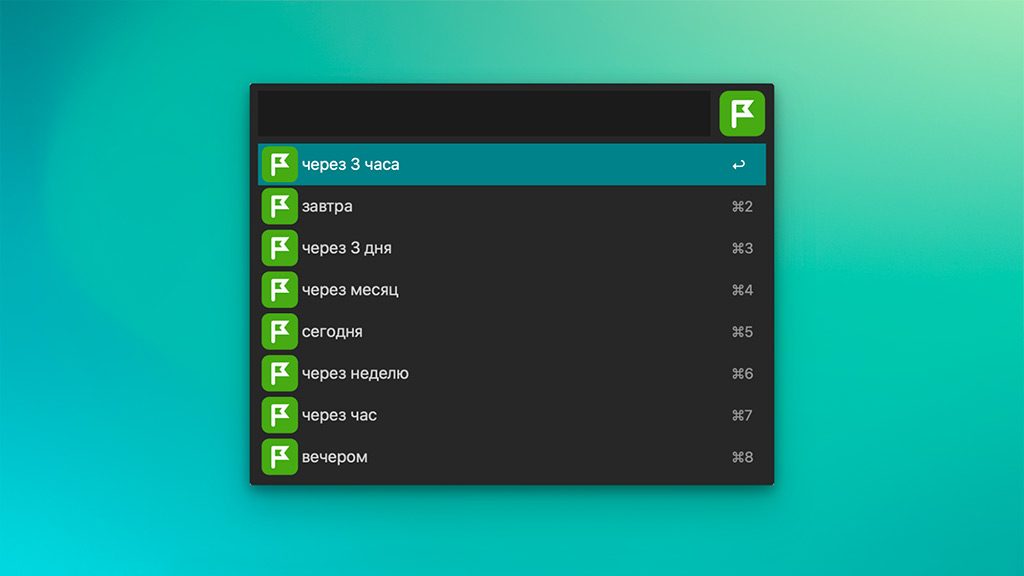Click the ⌘8 shortcut label
This screenshot has width=1024, height=576.
743,458
